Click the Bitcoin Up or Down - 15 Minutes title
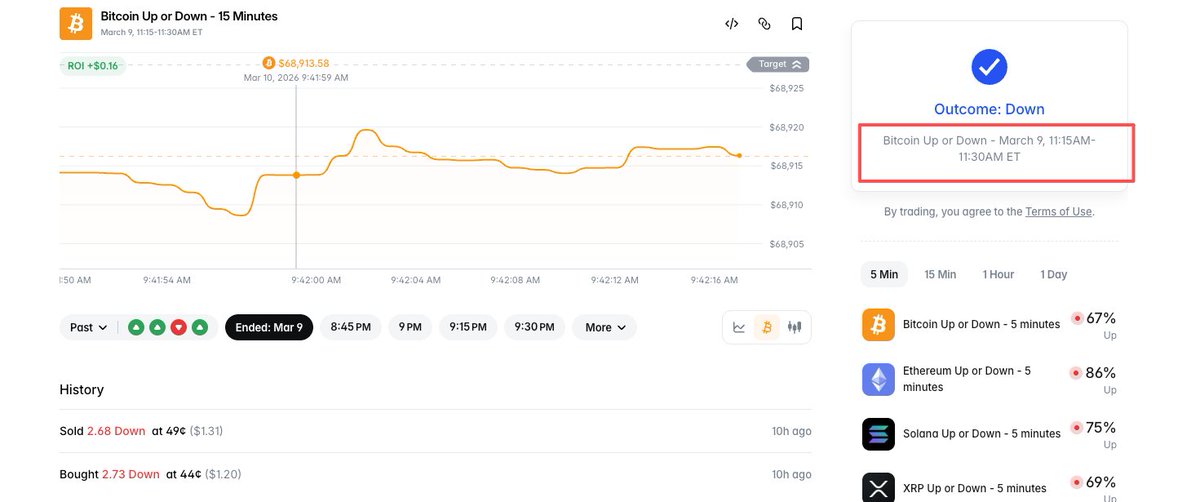This screenshot has height=502, width=1200. (x=189, y=16)
